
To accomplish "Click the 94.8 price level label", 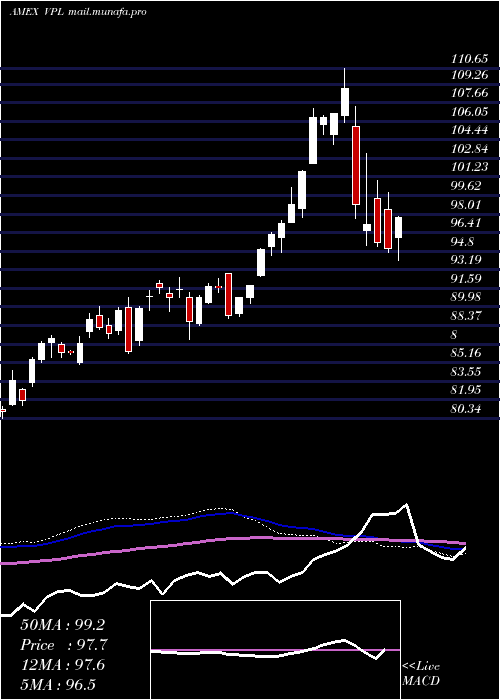I will click(463, 242).
